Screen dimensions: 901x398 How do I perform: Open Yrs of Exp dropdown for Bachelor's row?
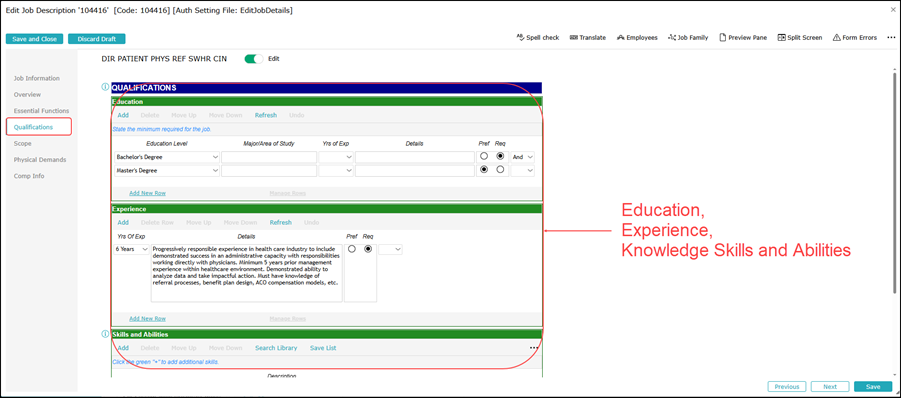[336, 157]
